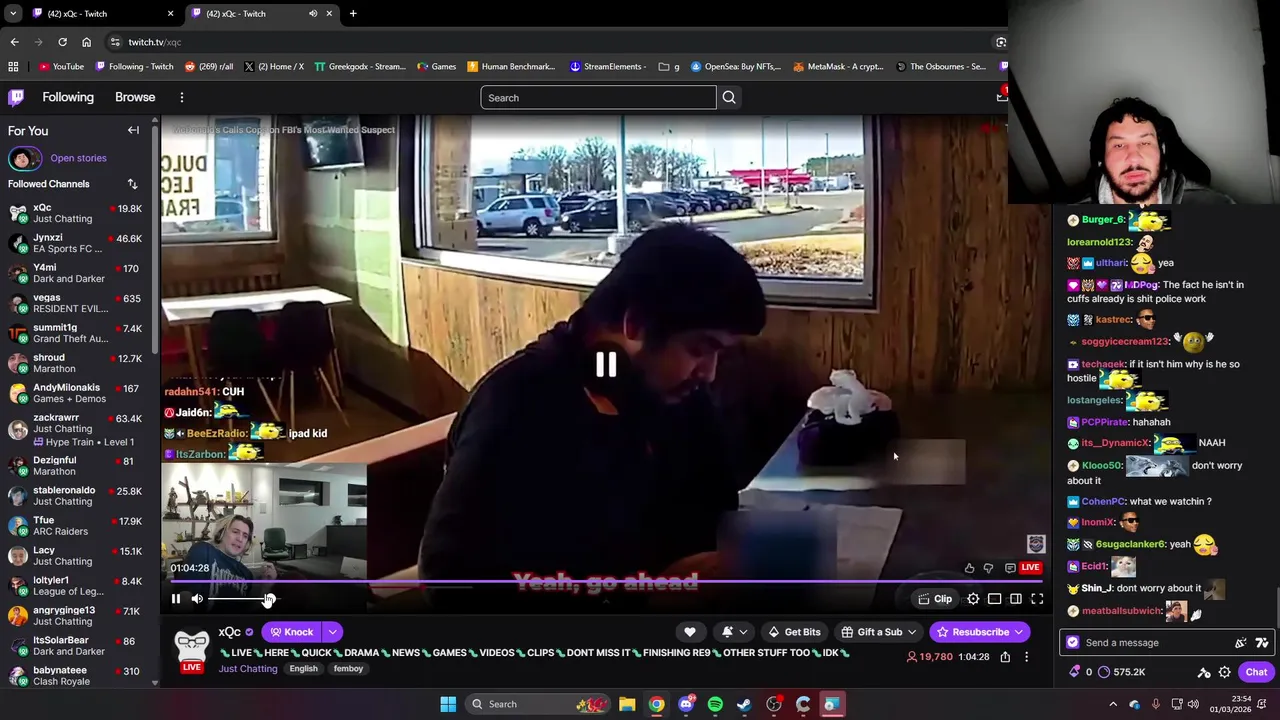The image size is (1280, 720).
Task: Open the stream options three-dot menu
Action: click(1026, 657)
